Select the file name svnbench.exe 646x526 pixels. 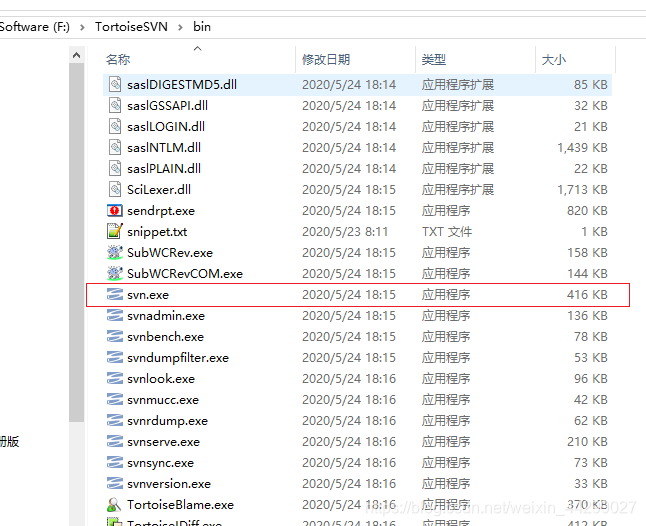coord(165,337)
